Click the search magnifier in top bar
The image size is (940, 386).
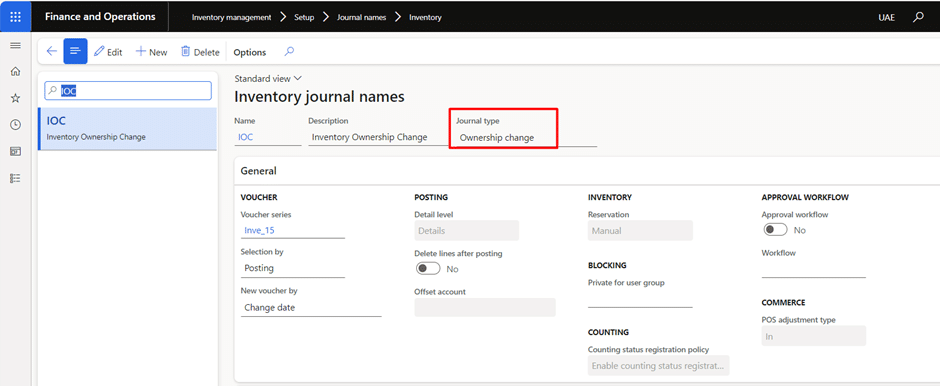[x=918, y=17]
